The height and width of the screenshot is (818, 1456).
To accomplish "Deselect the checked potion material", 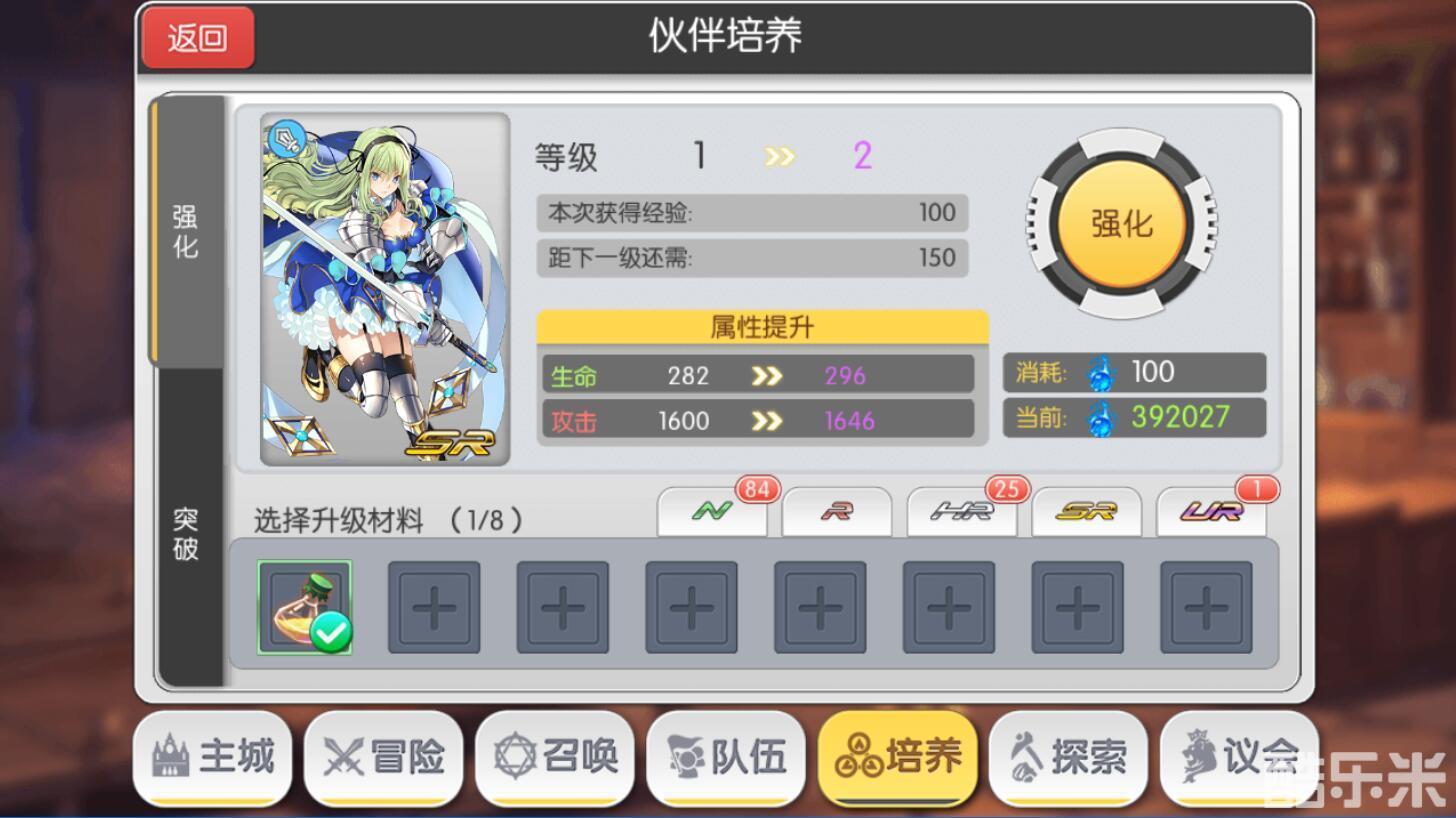I will pos(305,607).
